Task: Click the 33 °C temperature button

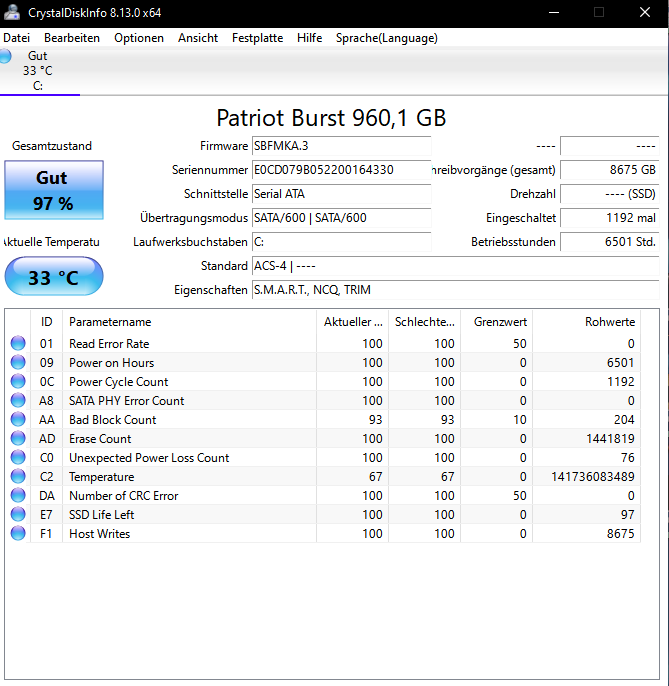Action: [54, 277]
